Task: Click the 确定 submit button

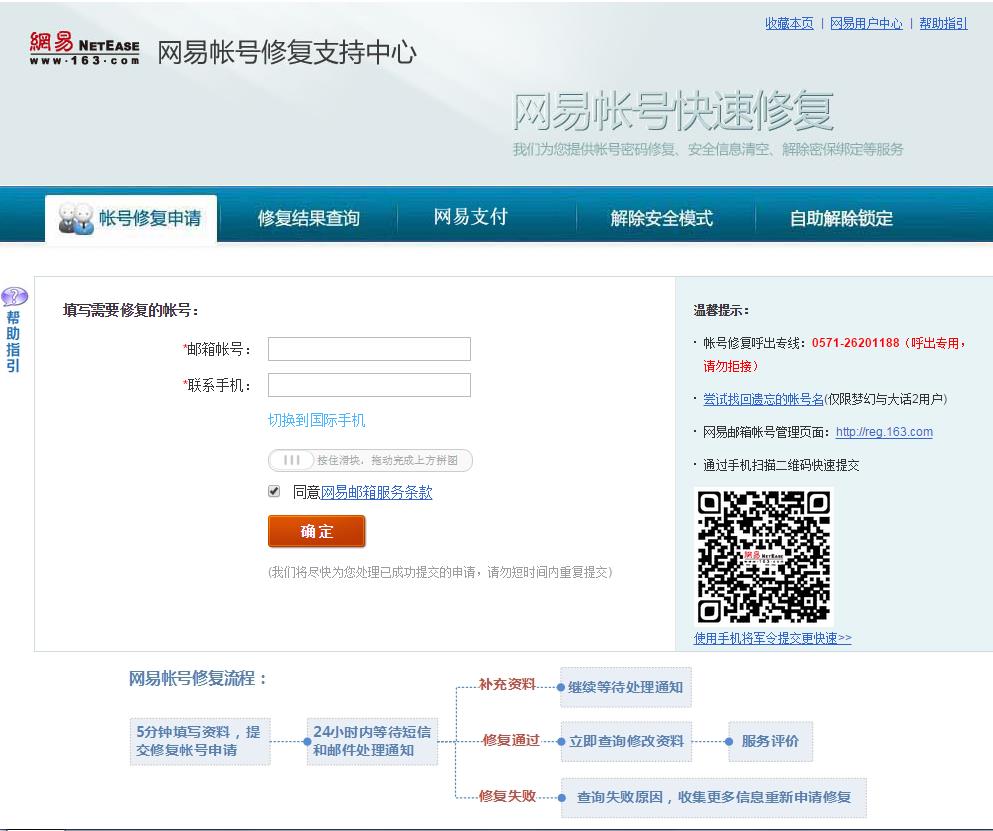Action: (x=317, y=531)
